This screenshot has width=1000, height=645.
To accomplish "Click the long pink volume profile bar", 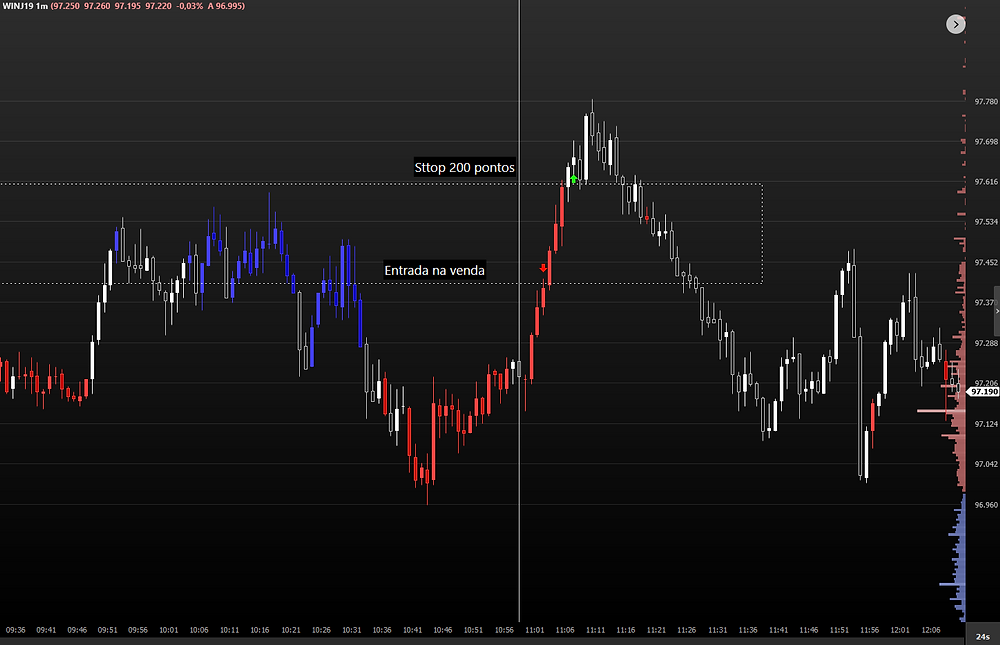I will (941, 411).
